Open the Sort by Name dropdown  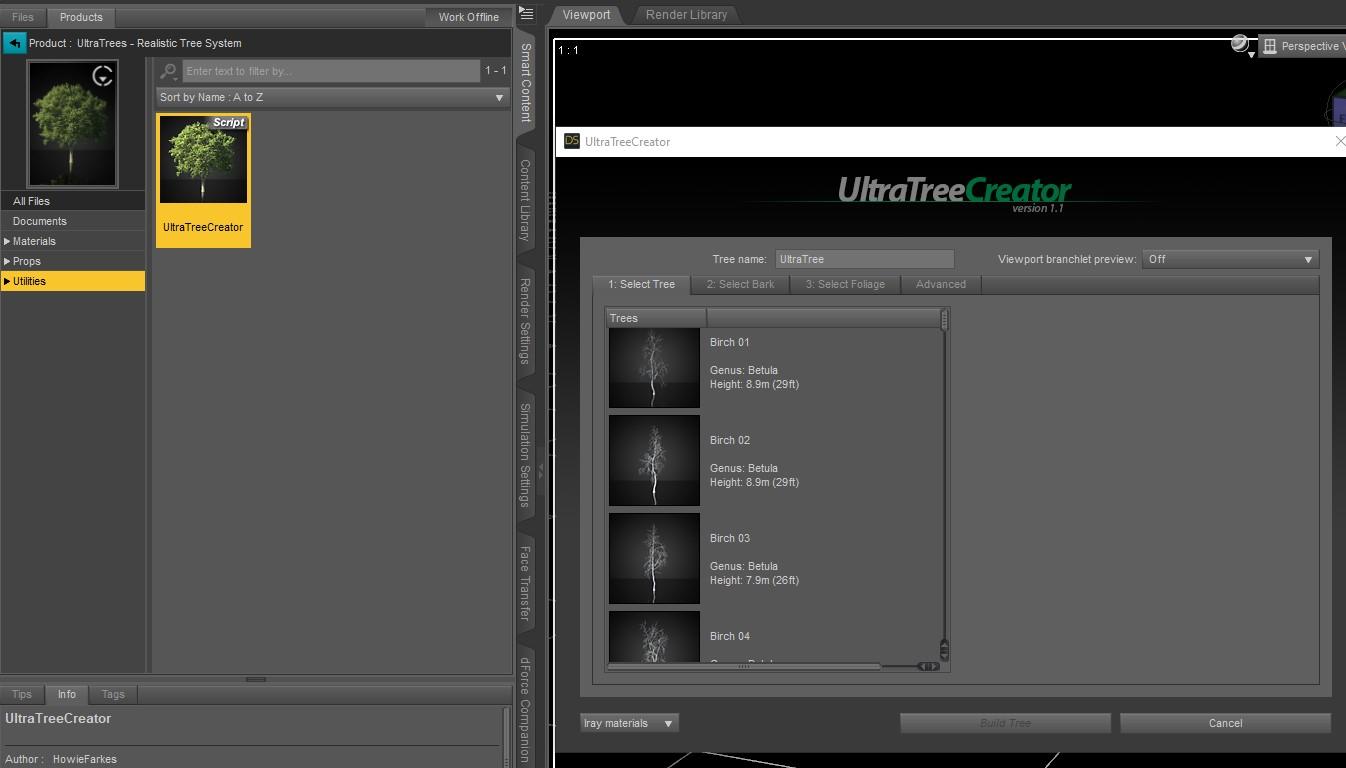coord(333,97)
